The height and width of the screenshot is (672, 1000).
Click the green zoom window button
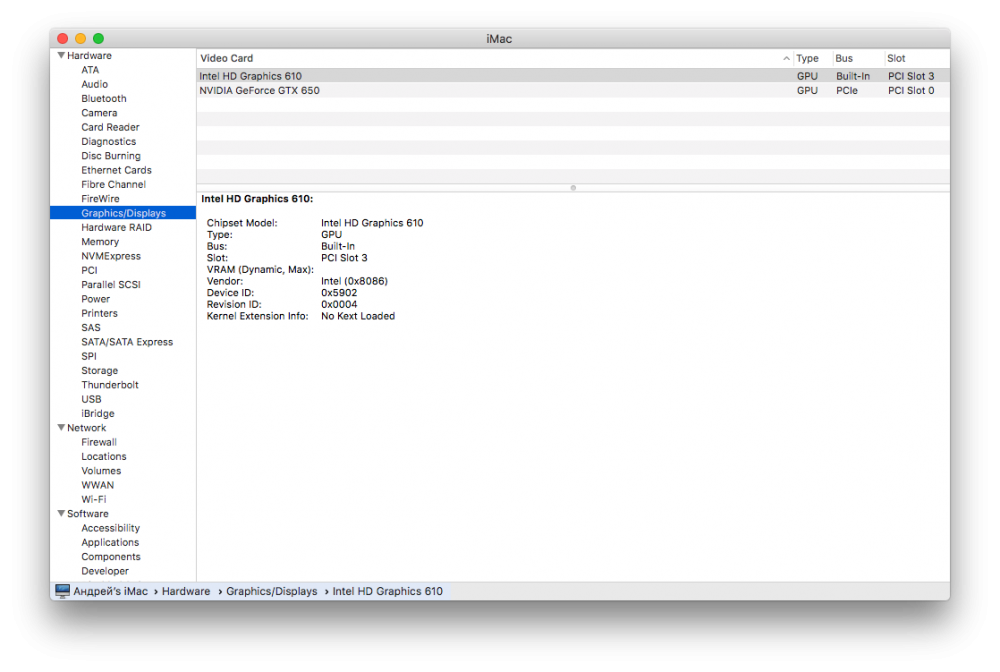[98, 39]
